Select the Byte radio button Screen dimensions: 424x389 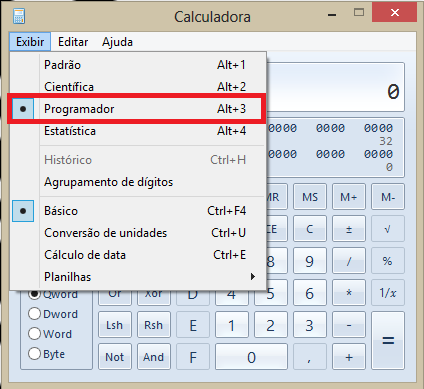[x=47, y=354]
